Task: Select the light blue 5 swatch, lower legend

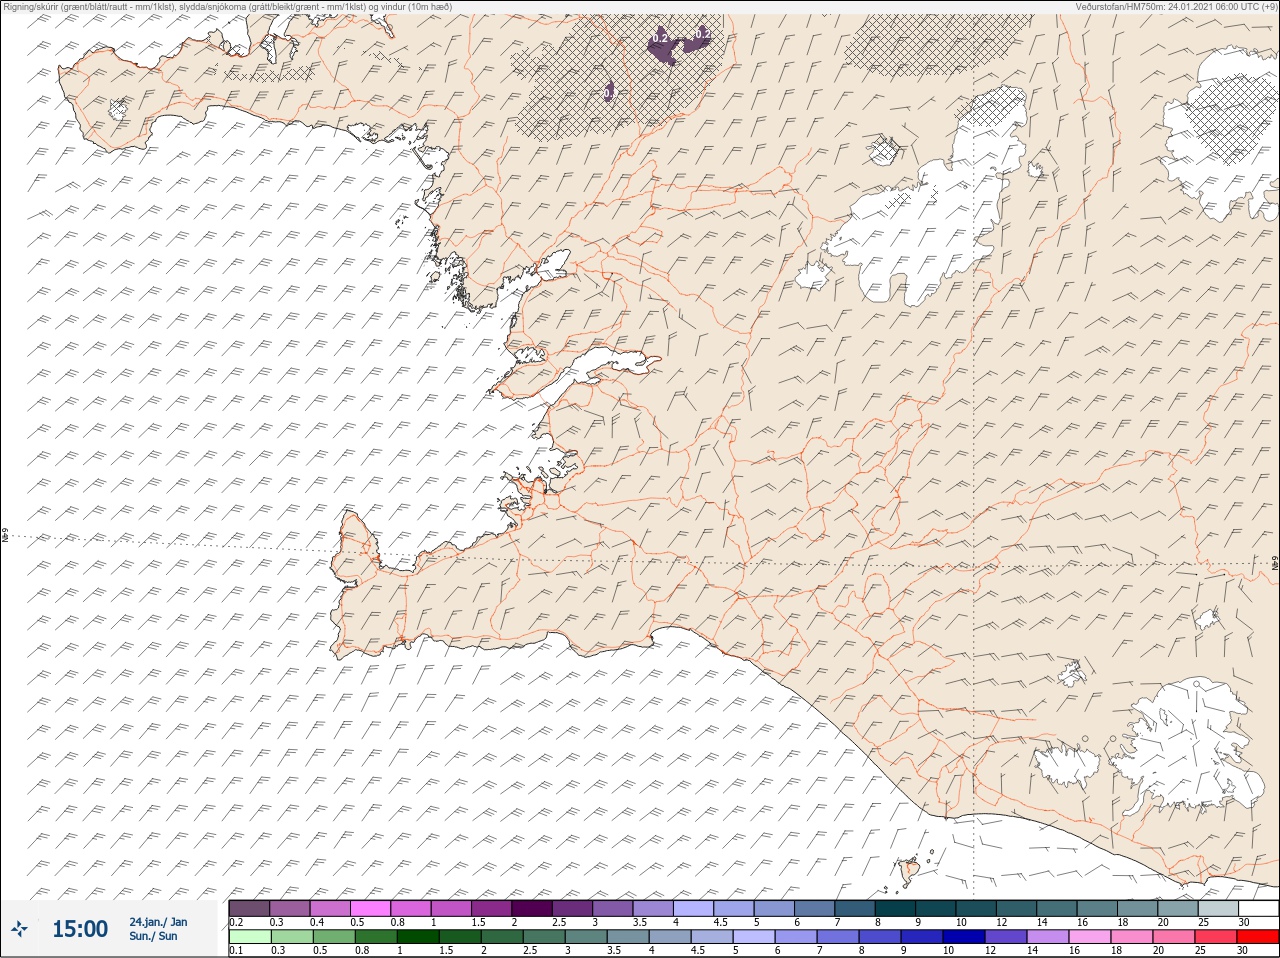Action: [753, 937]
